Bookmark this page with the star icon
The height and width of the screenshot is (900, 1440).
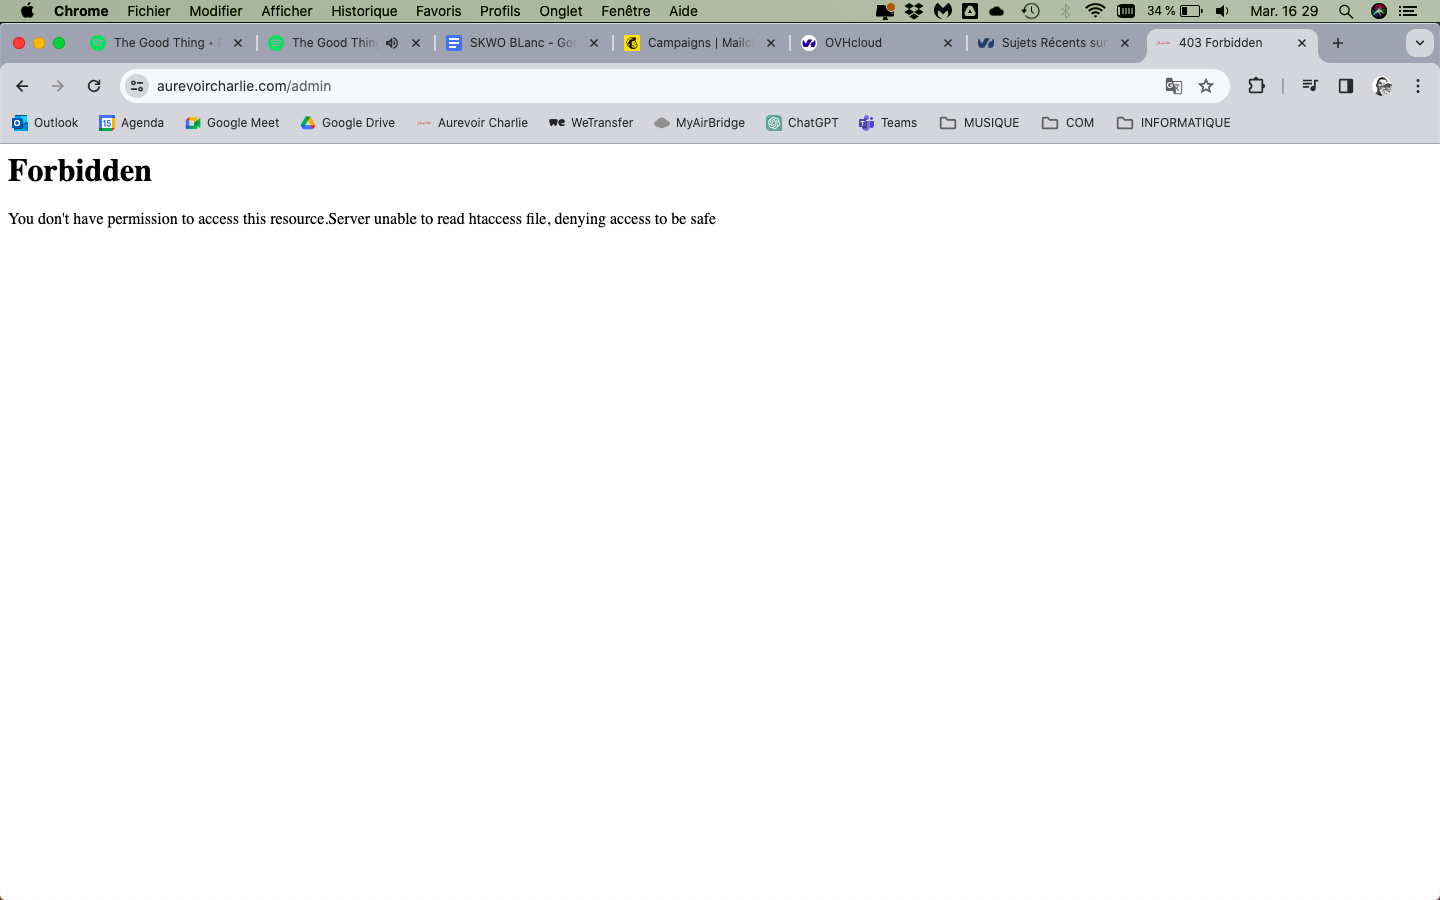coord(1206,86)
